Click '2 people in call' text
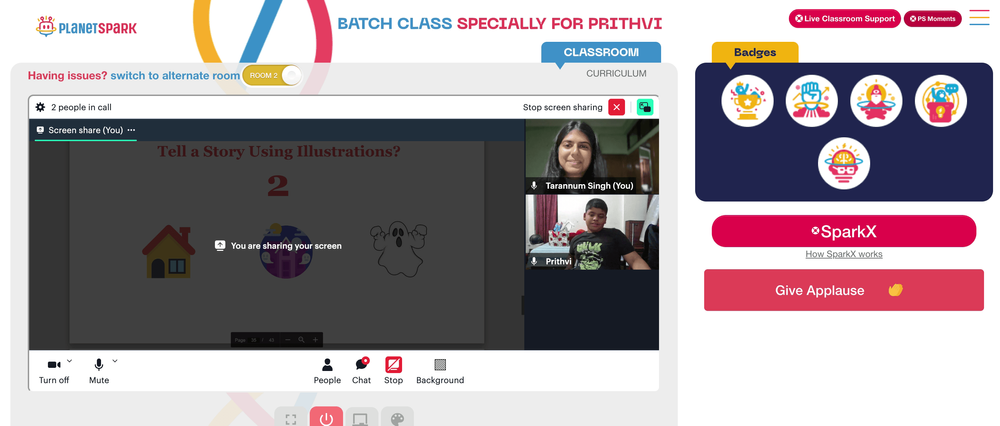This screenshot has width=1000, height=426. 81,107
